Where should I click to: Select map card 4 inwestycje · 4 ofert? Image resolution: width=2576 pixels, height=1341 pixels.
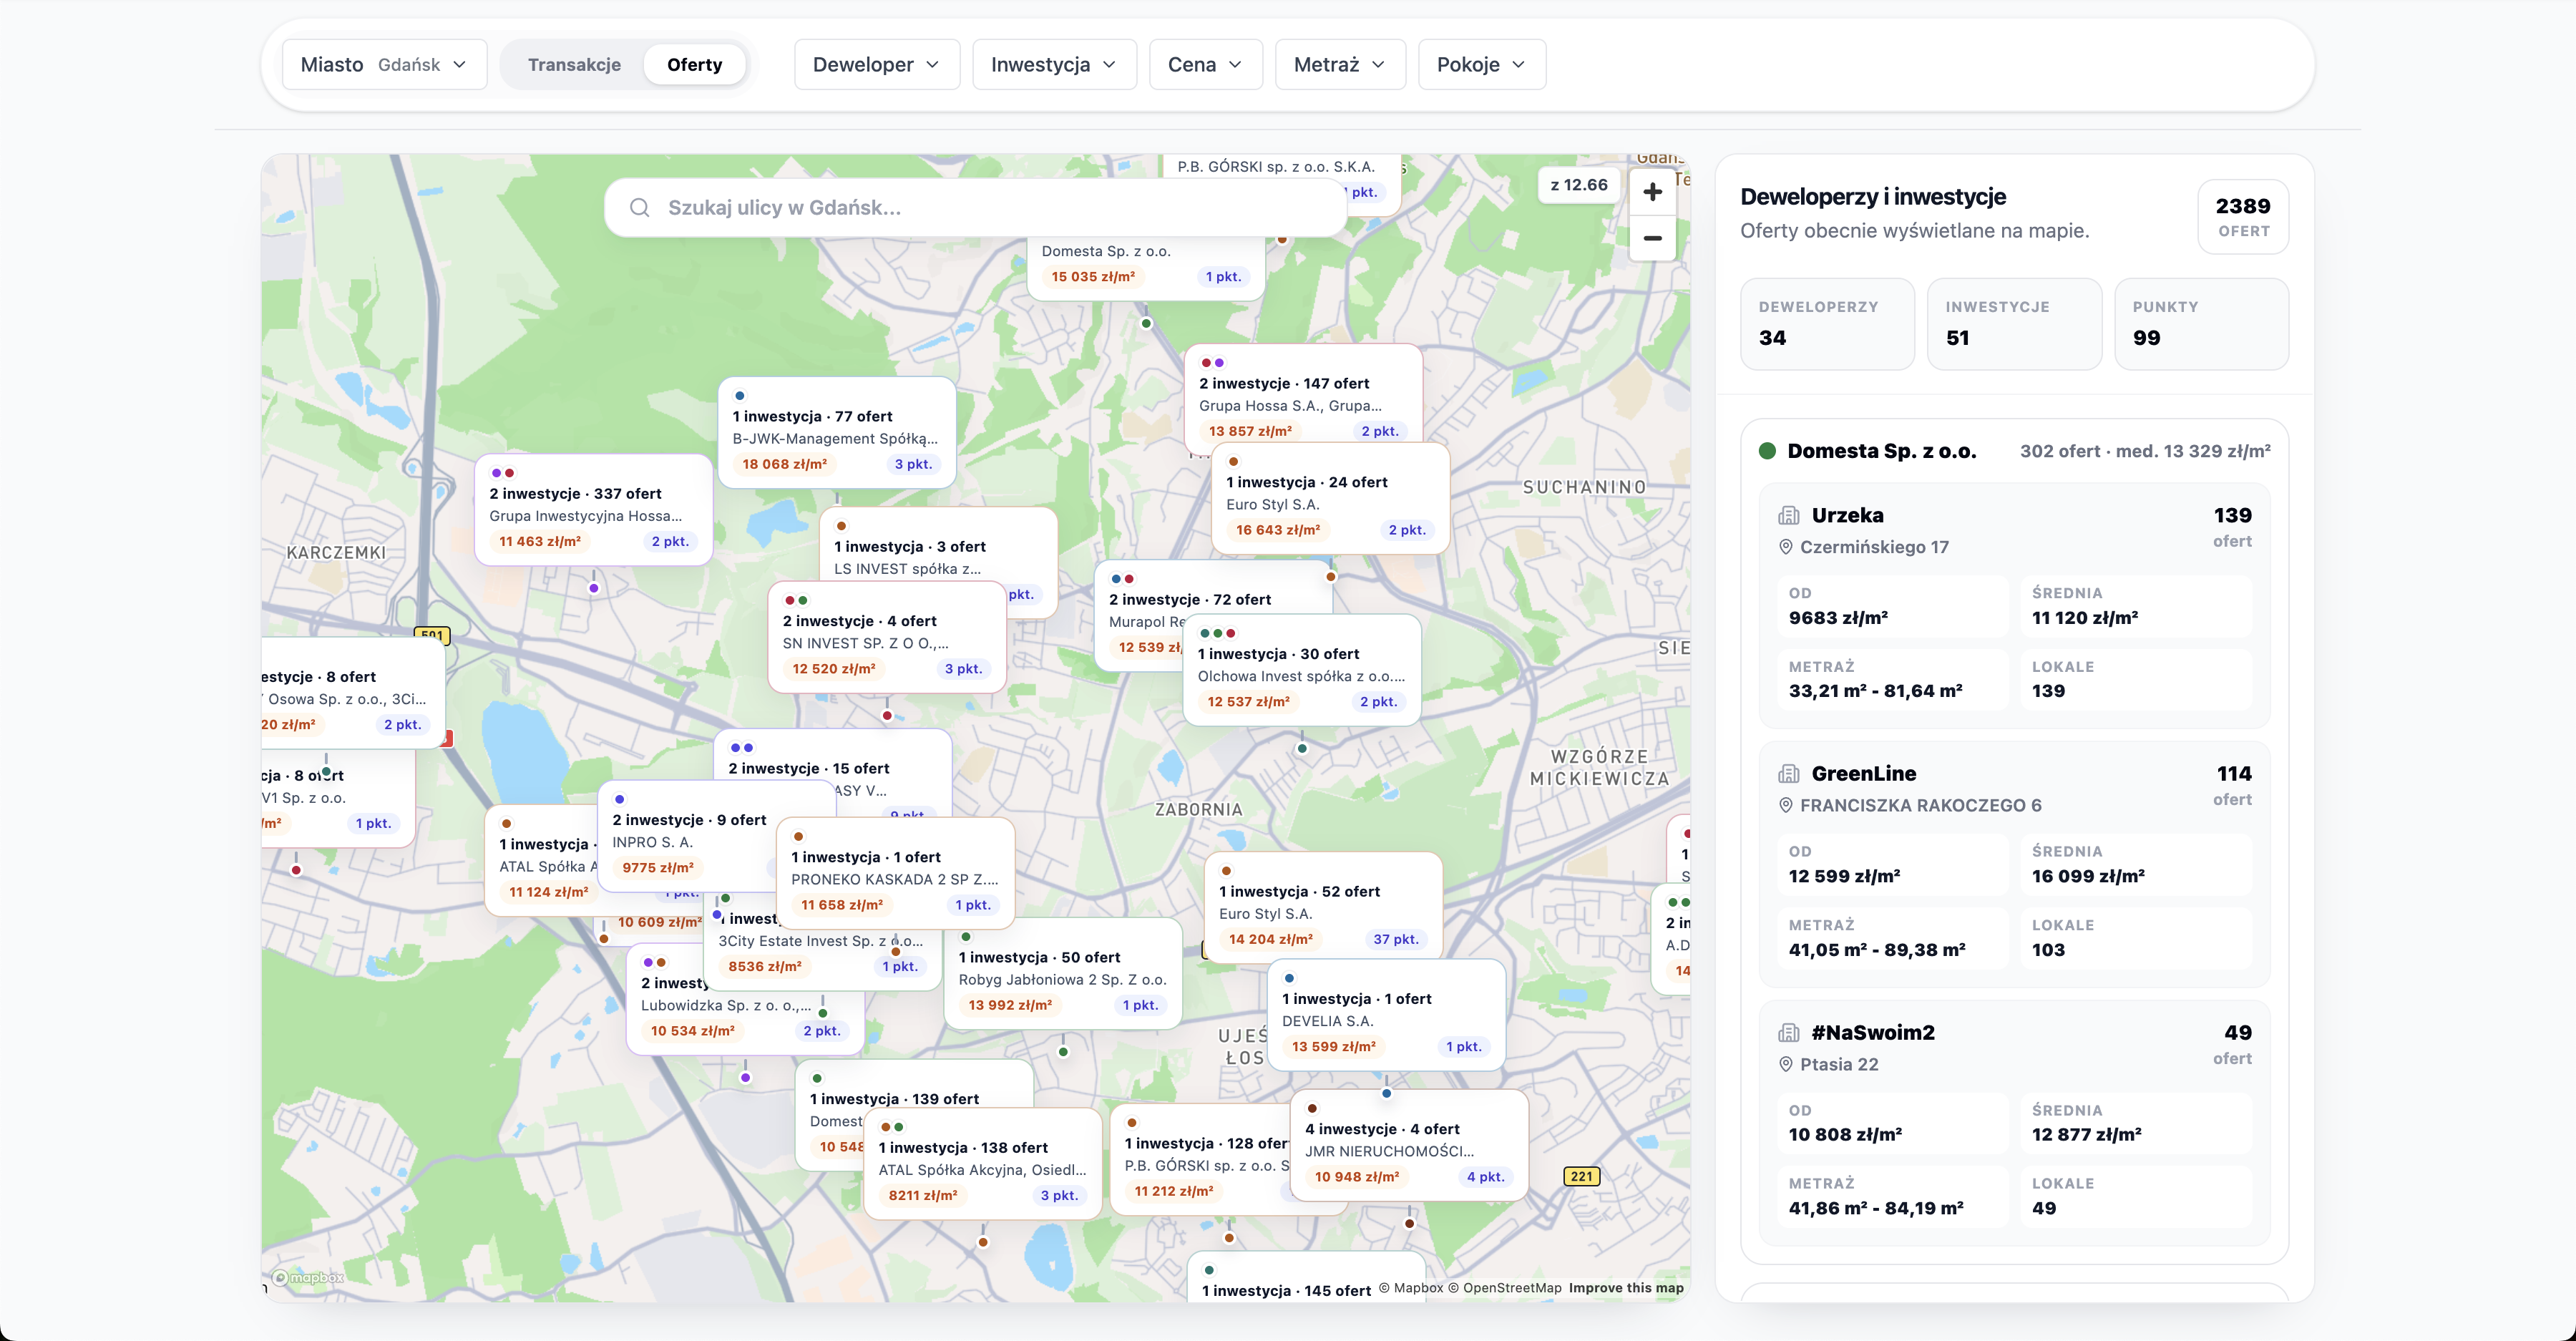1409,1145
